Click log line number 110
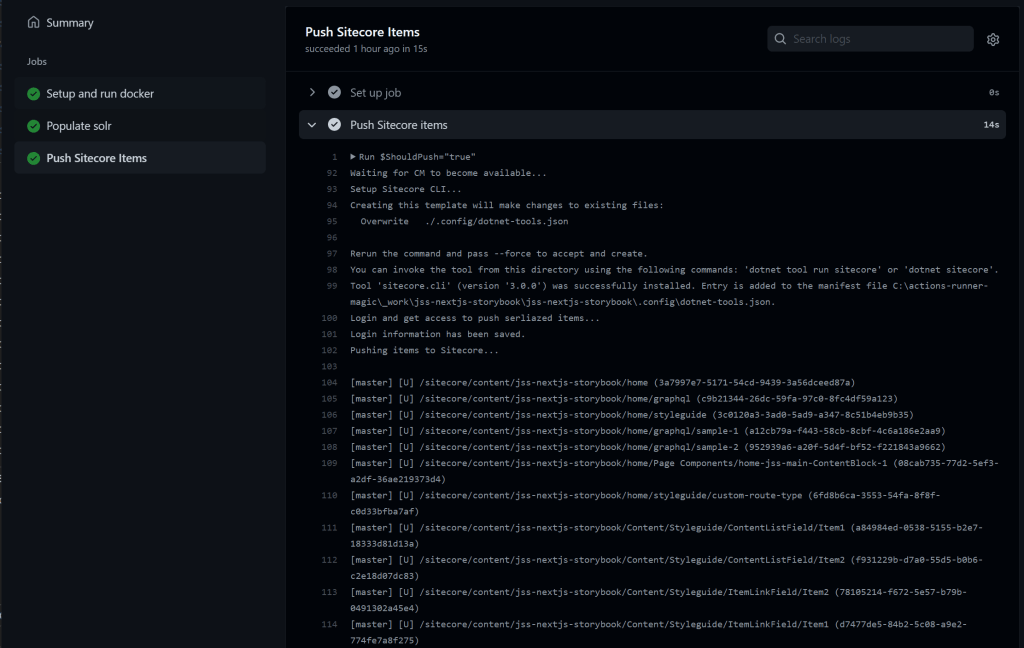This screenshot has height=648, width=1024. [x=330, y=495]
